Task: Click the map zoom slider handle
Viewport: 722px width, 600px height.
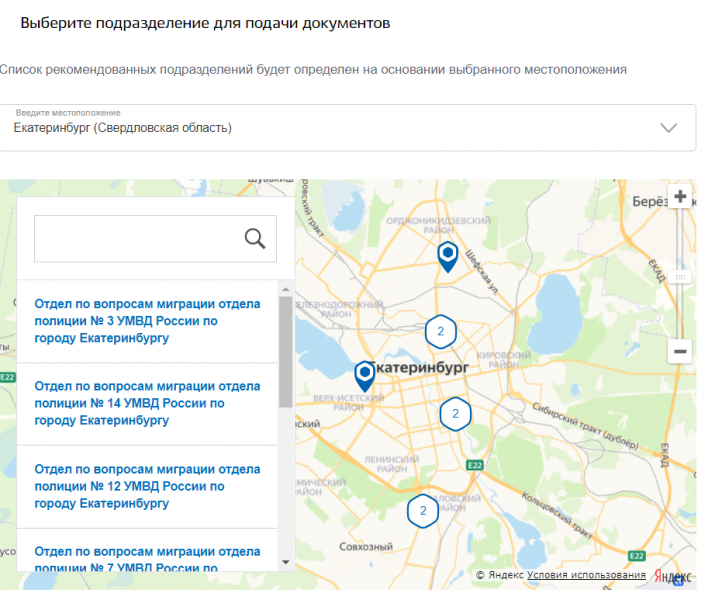Action: (680, 277)
